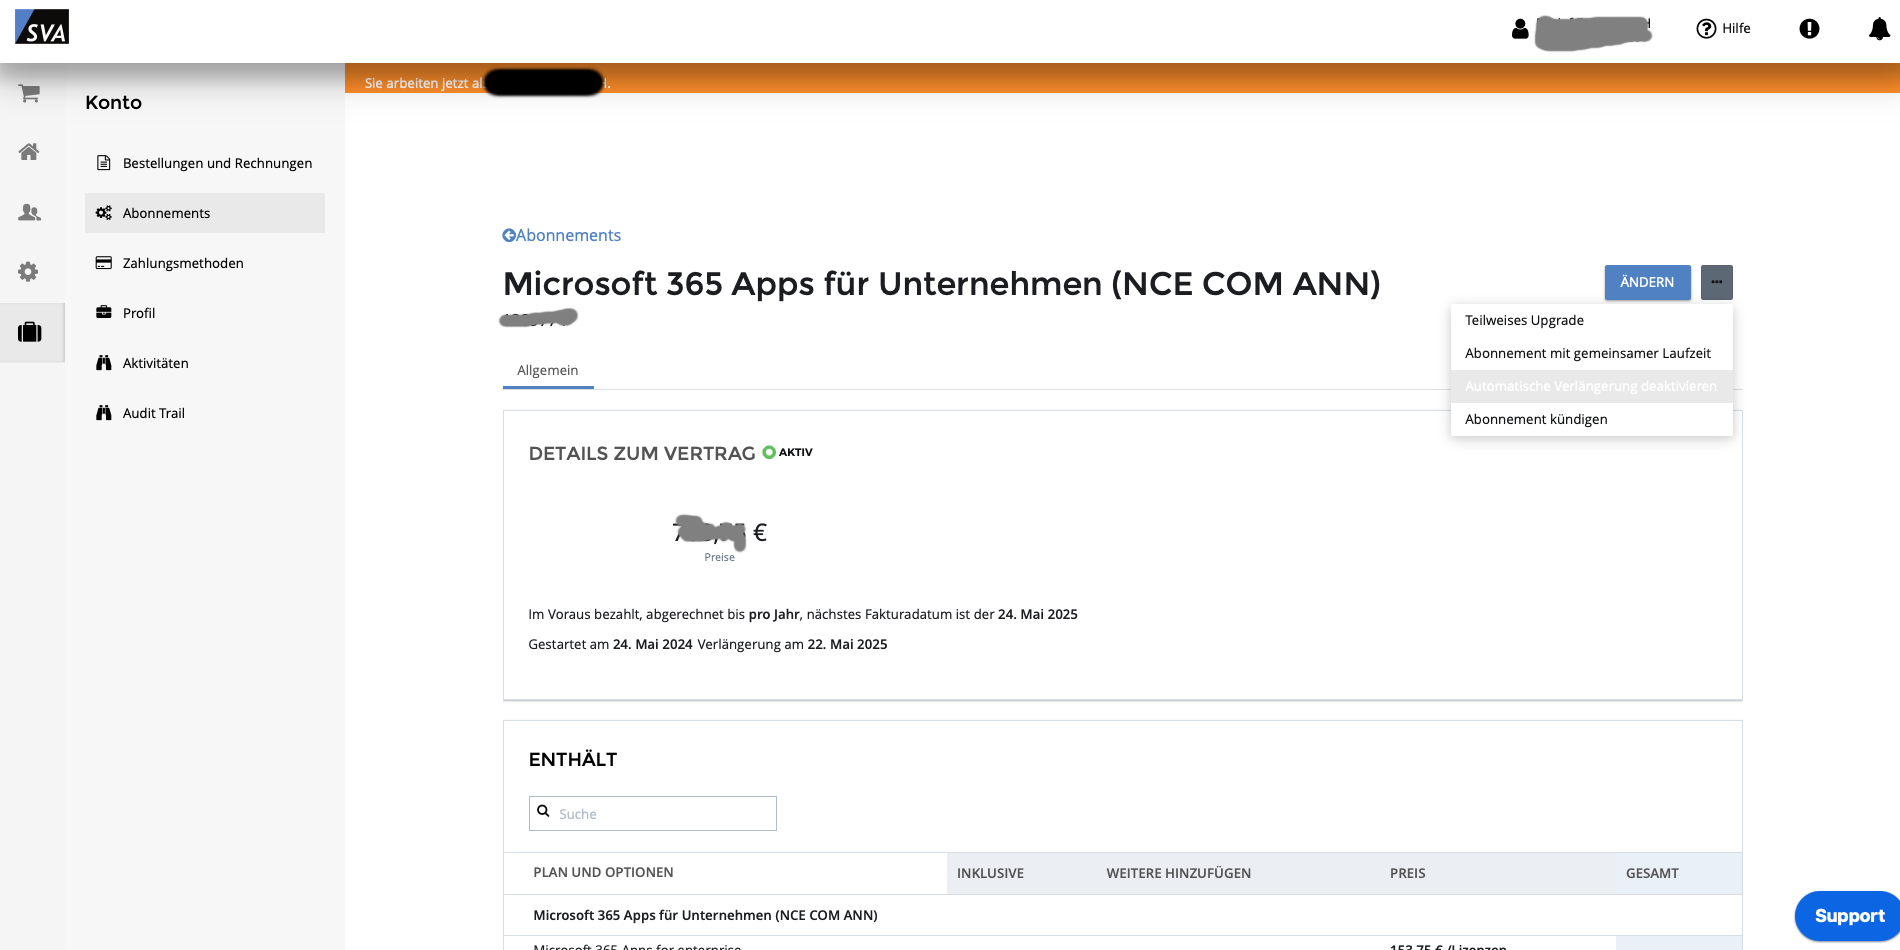Go to home via house icon
The height and width of the screenshot is (950, 1900).
point(30,152)
